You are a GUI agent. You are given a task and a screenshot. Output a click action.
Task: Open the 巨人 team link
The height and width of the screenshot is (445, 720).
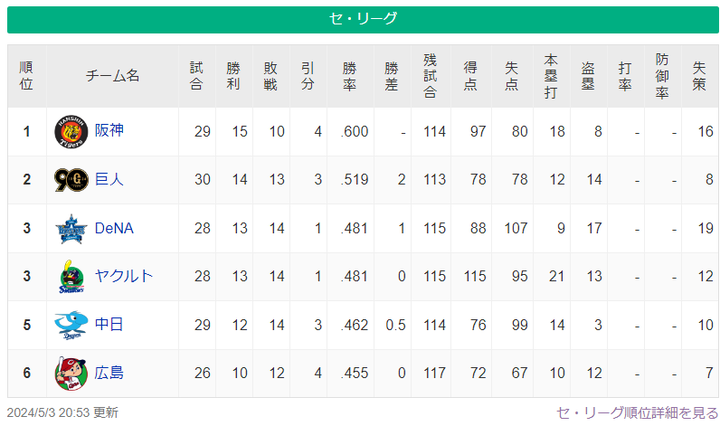(x=109, y=179)
